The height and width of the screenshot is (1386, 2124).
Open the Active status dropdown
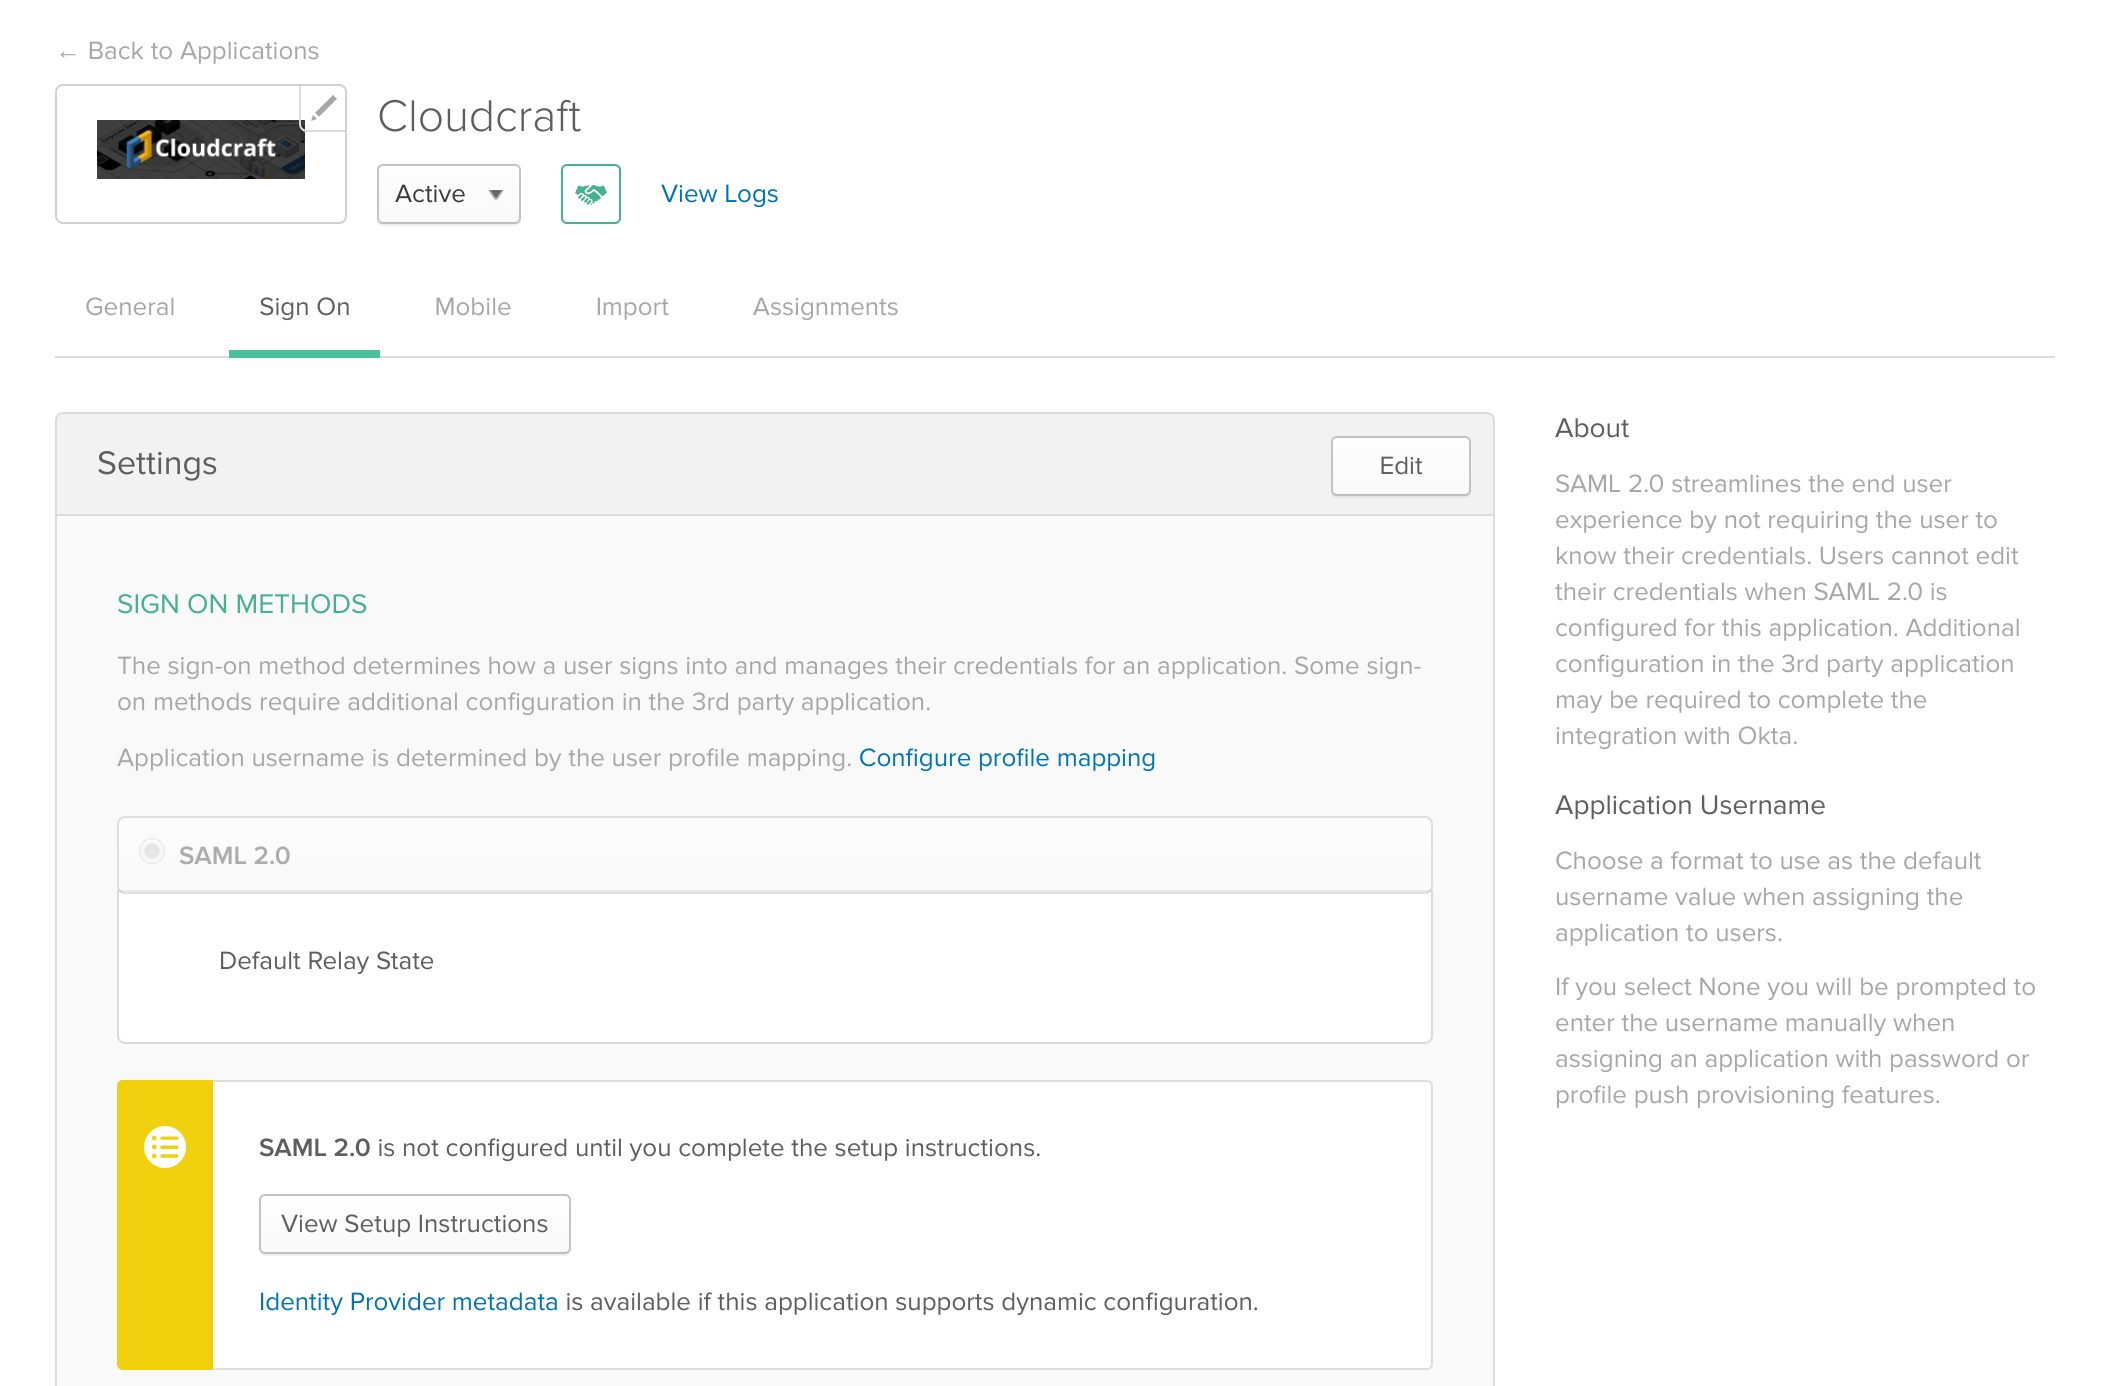449,194
